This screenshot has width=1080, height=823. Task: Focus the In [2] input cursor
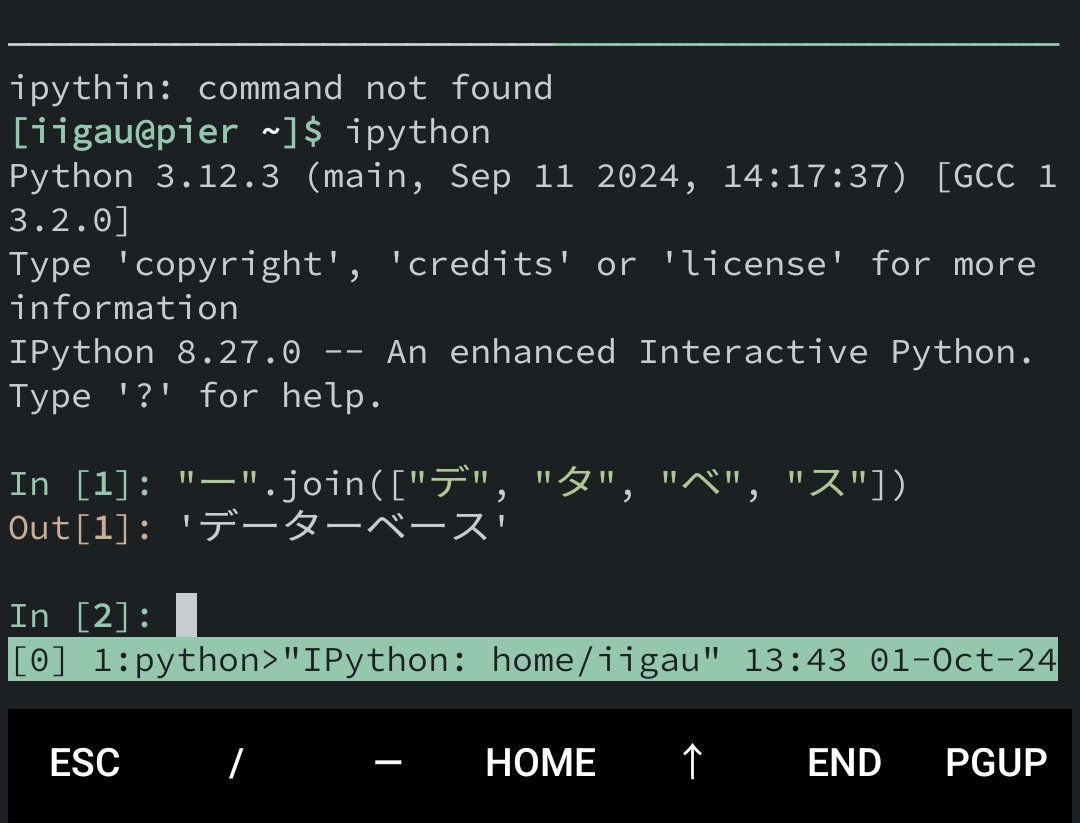(x=187, y=616)
